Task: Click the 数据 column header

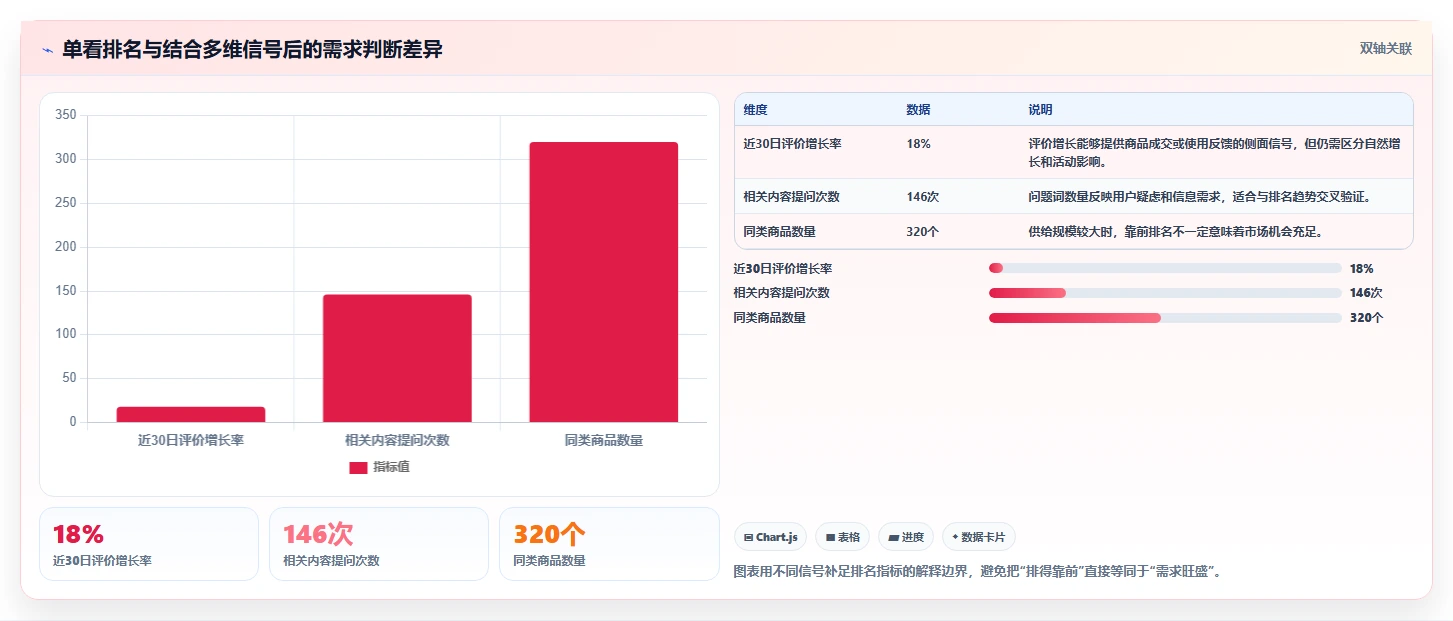Action: click(918, 110)
